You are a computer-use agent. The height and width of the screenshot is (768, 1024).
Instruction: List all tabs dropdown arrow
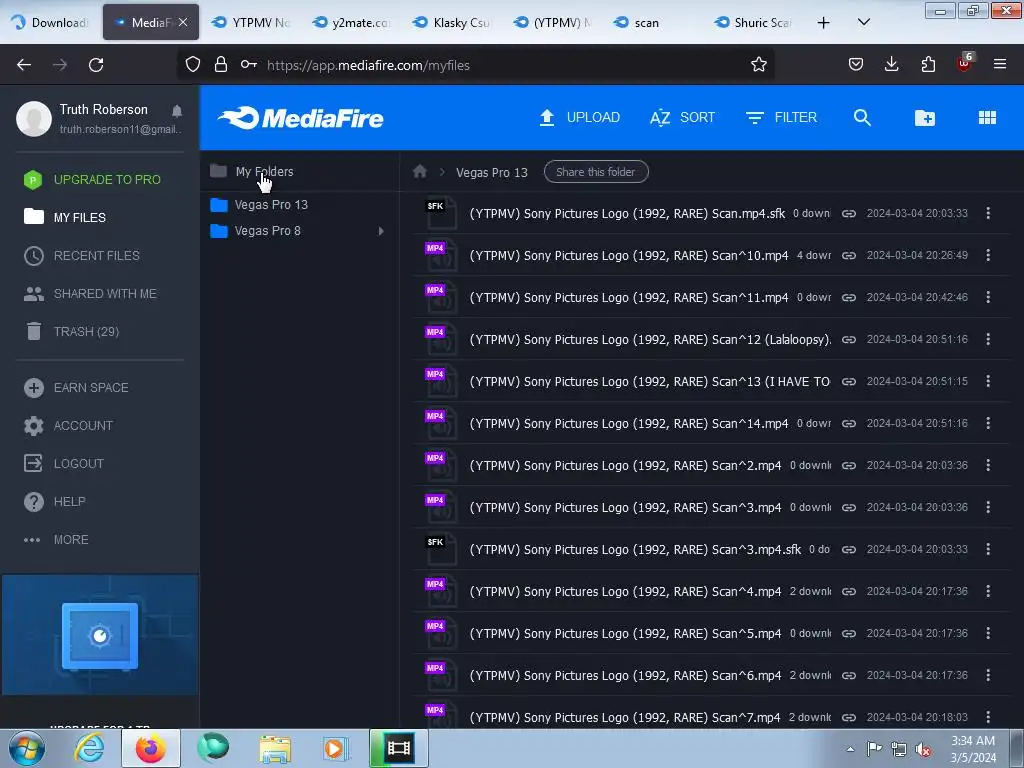tap(863, 22)
